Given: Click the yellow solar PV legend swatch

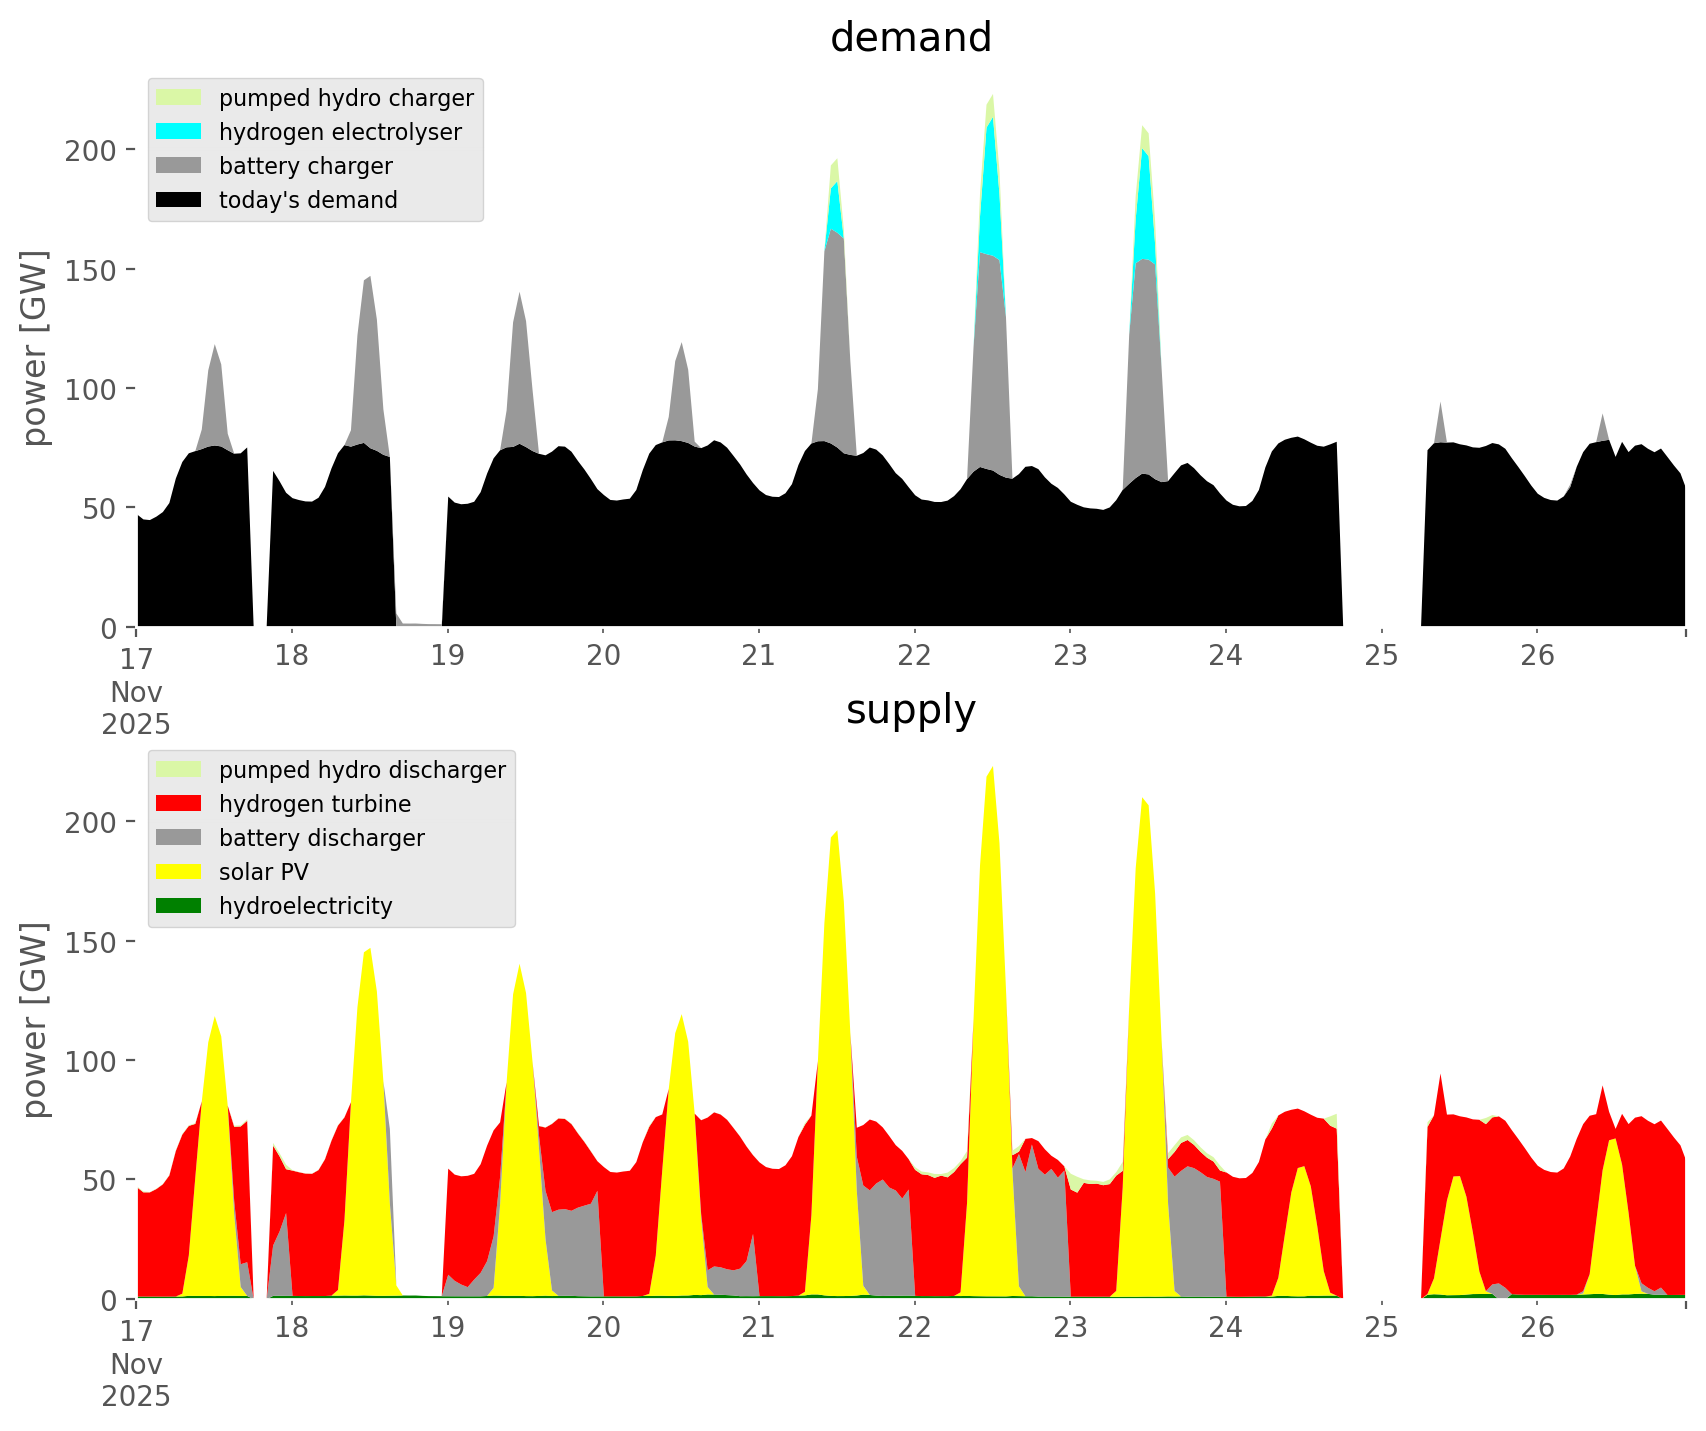Looking at the screenshot, I should [179, 872].
